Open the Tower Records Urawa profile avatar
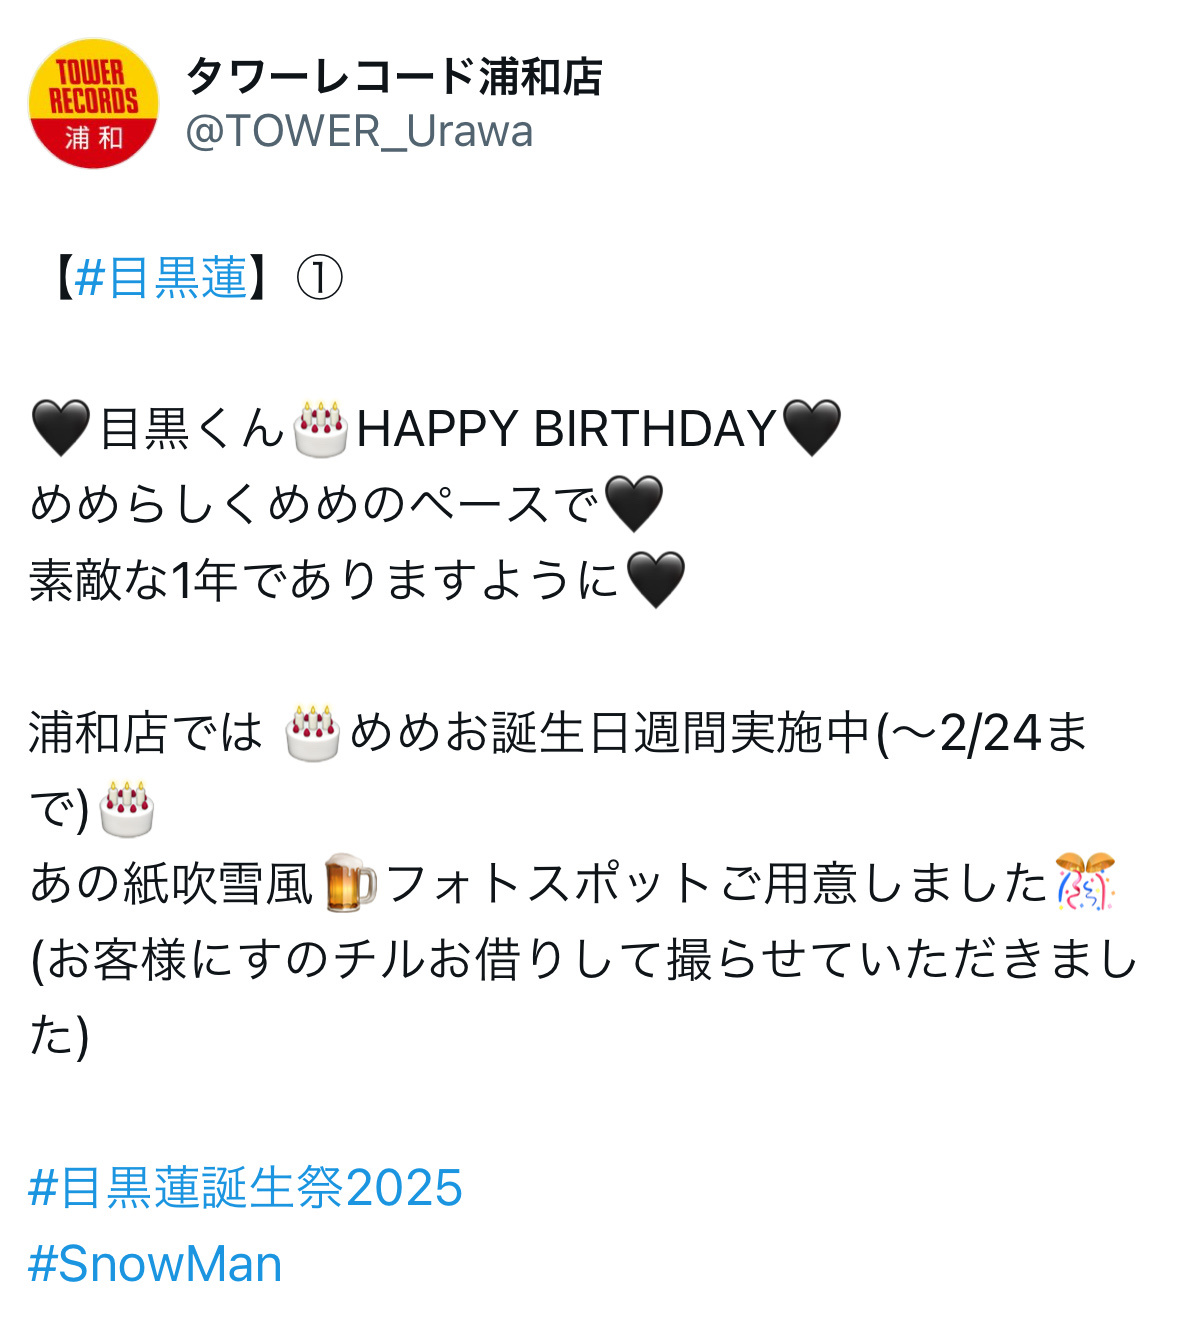This screenshot has height=1327, width=1179. coord(93,104)
